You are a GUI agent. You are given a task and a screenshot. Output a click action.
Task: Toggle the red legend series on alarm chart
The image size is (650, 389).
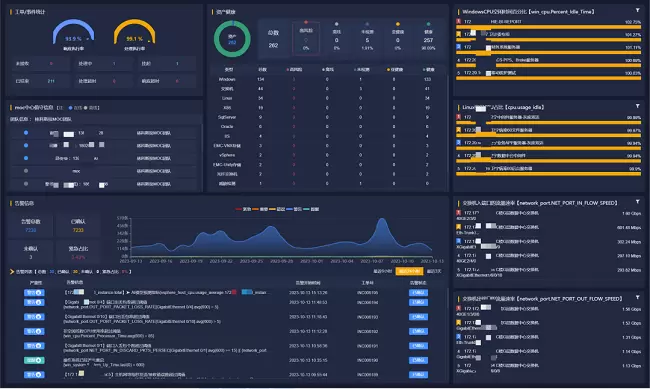(x=243, y=209)
